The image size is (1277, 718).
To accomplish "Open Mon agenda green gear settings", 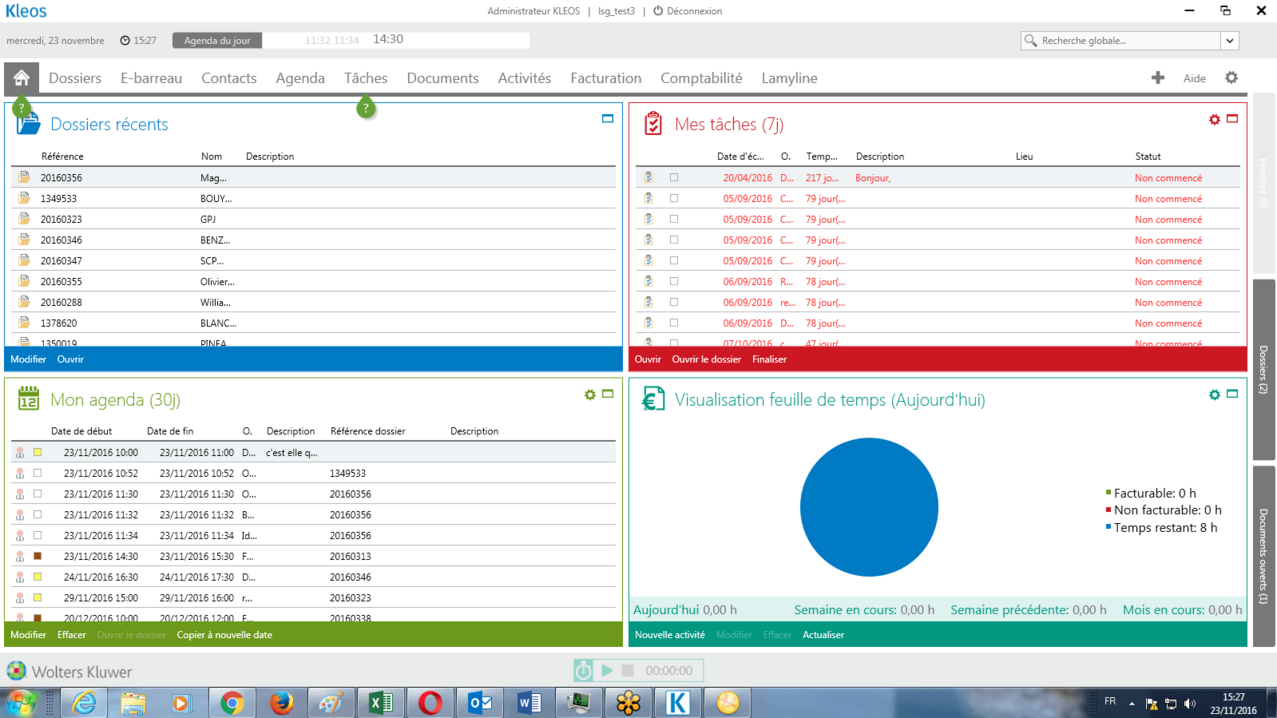I will [590, 395].
